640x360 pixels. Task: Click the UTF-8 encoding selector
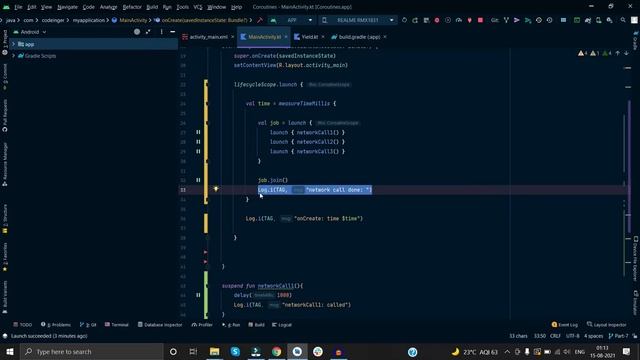[572, 336]
